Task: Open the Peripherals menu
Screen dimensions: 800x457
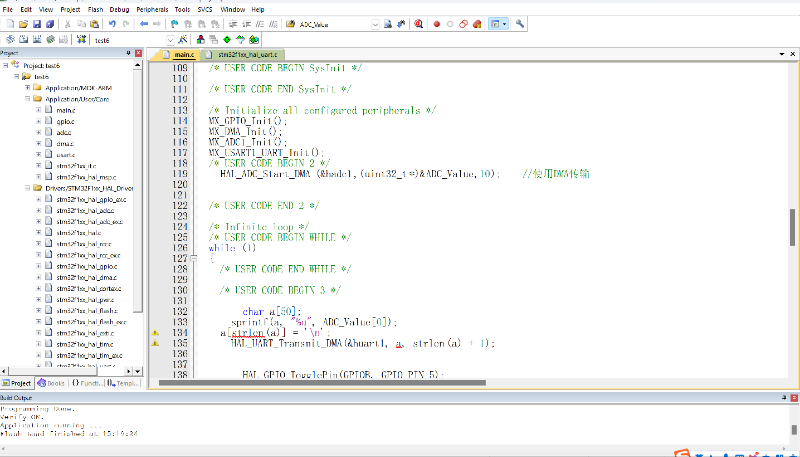Action: 153,8
